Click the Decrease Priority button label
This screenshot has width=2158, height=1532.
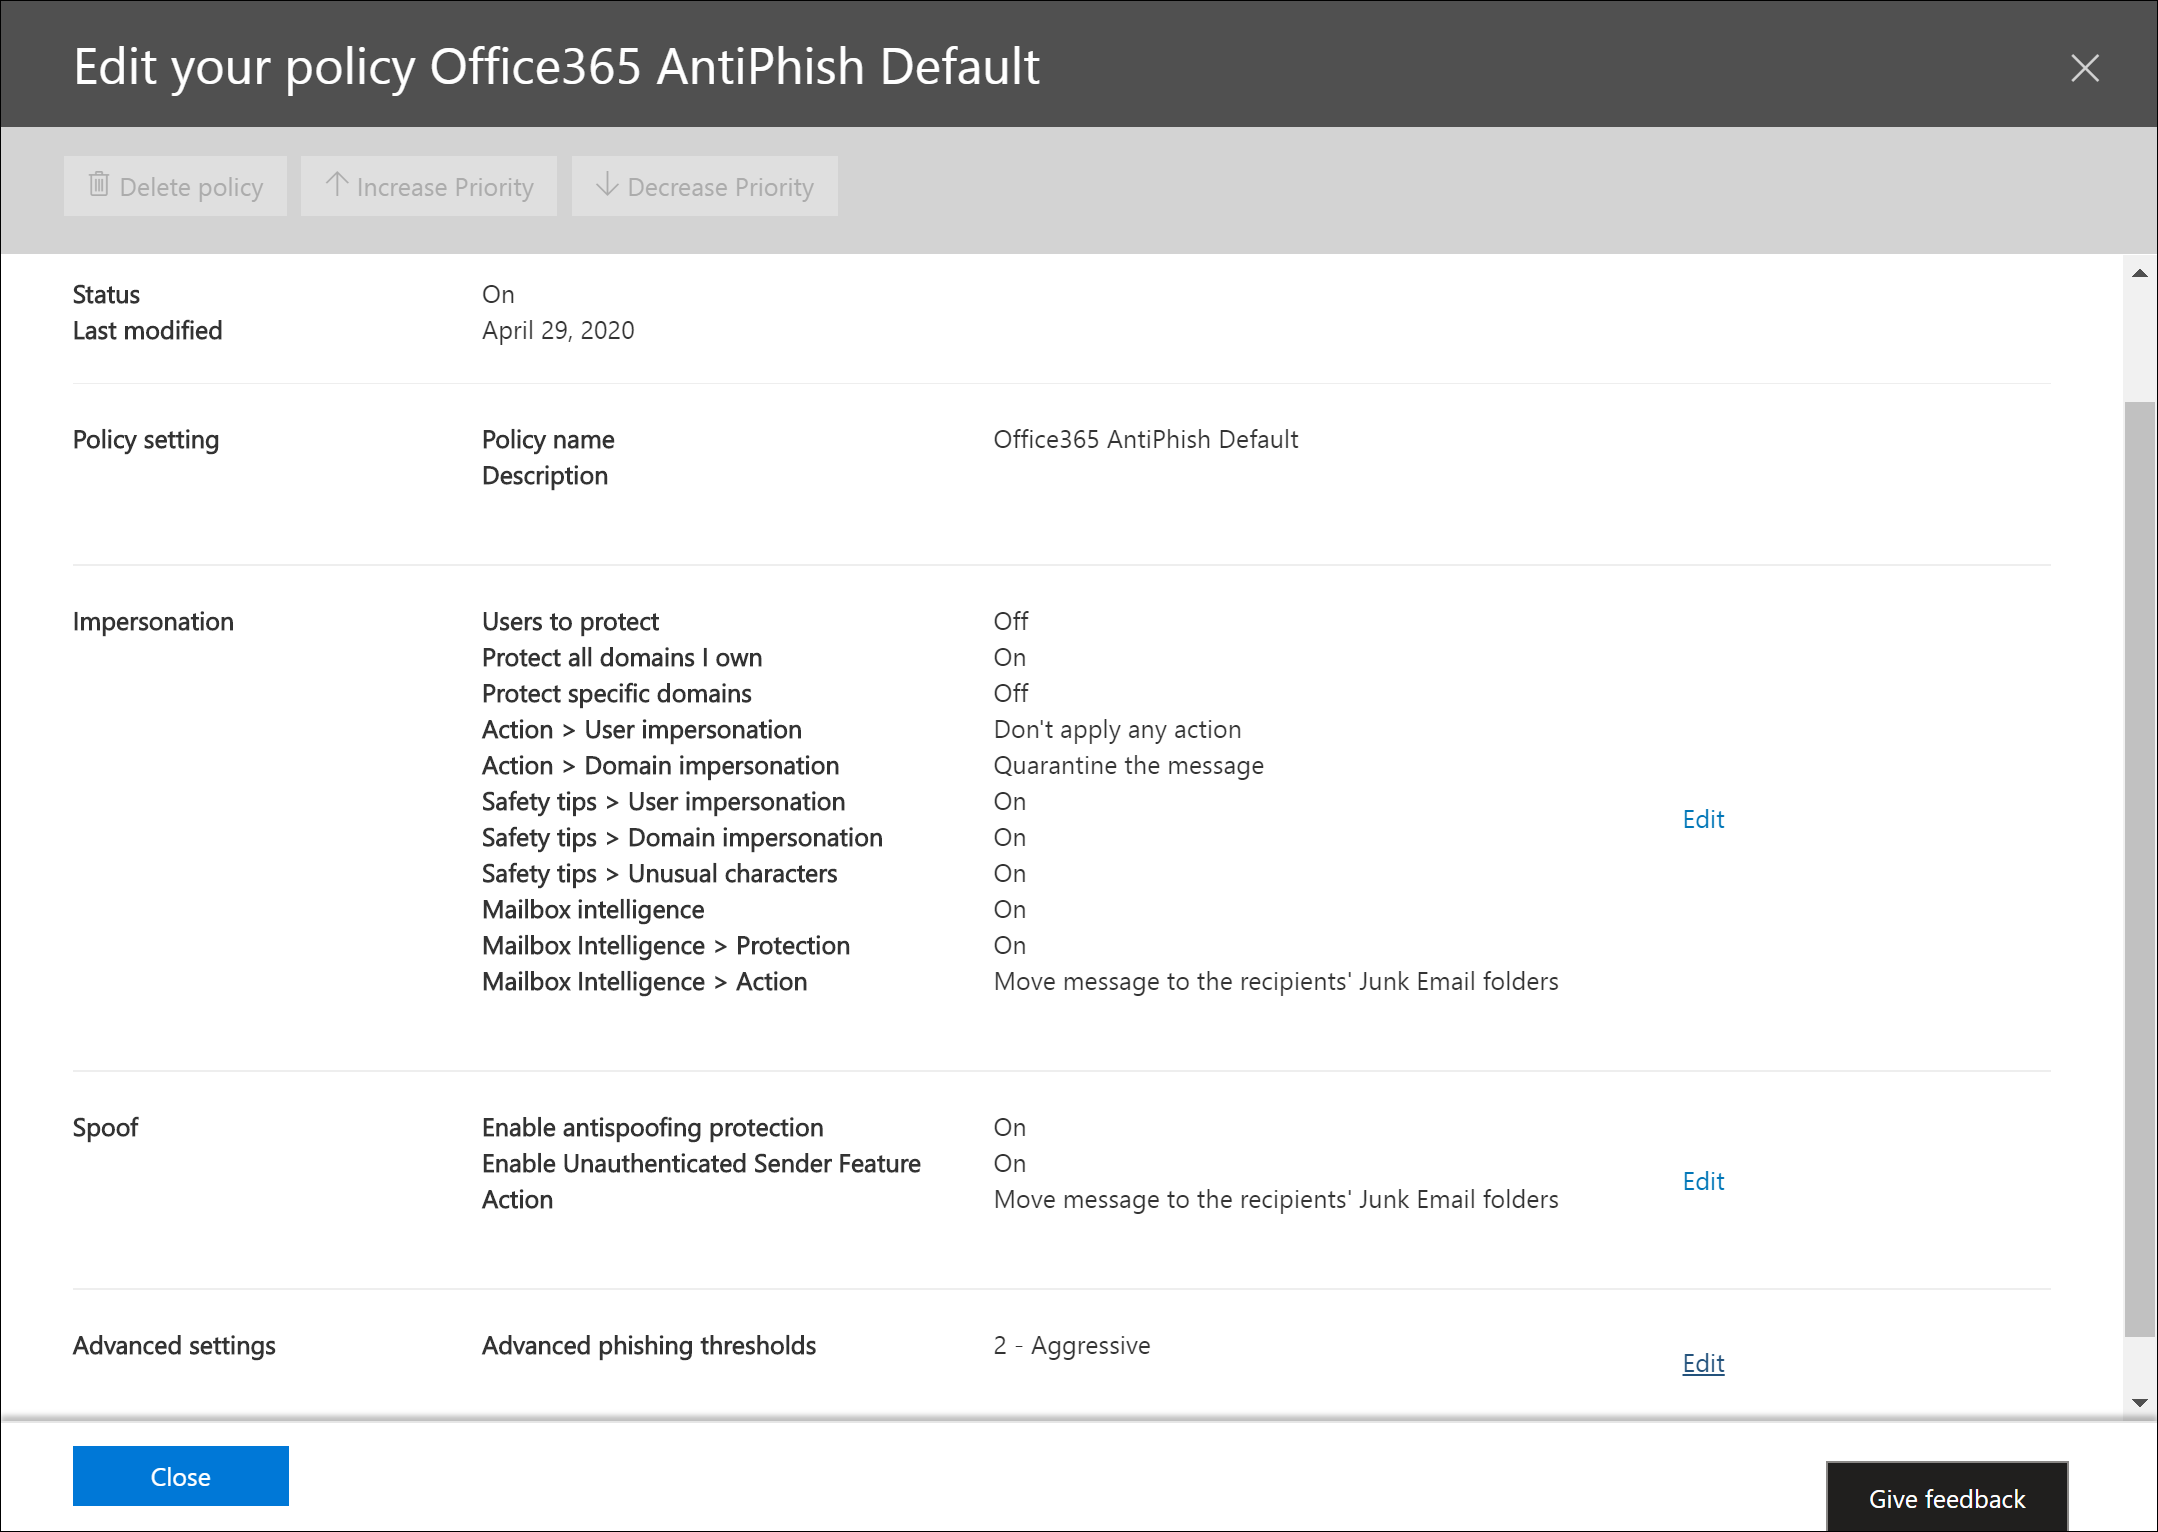720,187
